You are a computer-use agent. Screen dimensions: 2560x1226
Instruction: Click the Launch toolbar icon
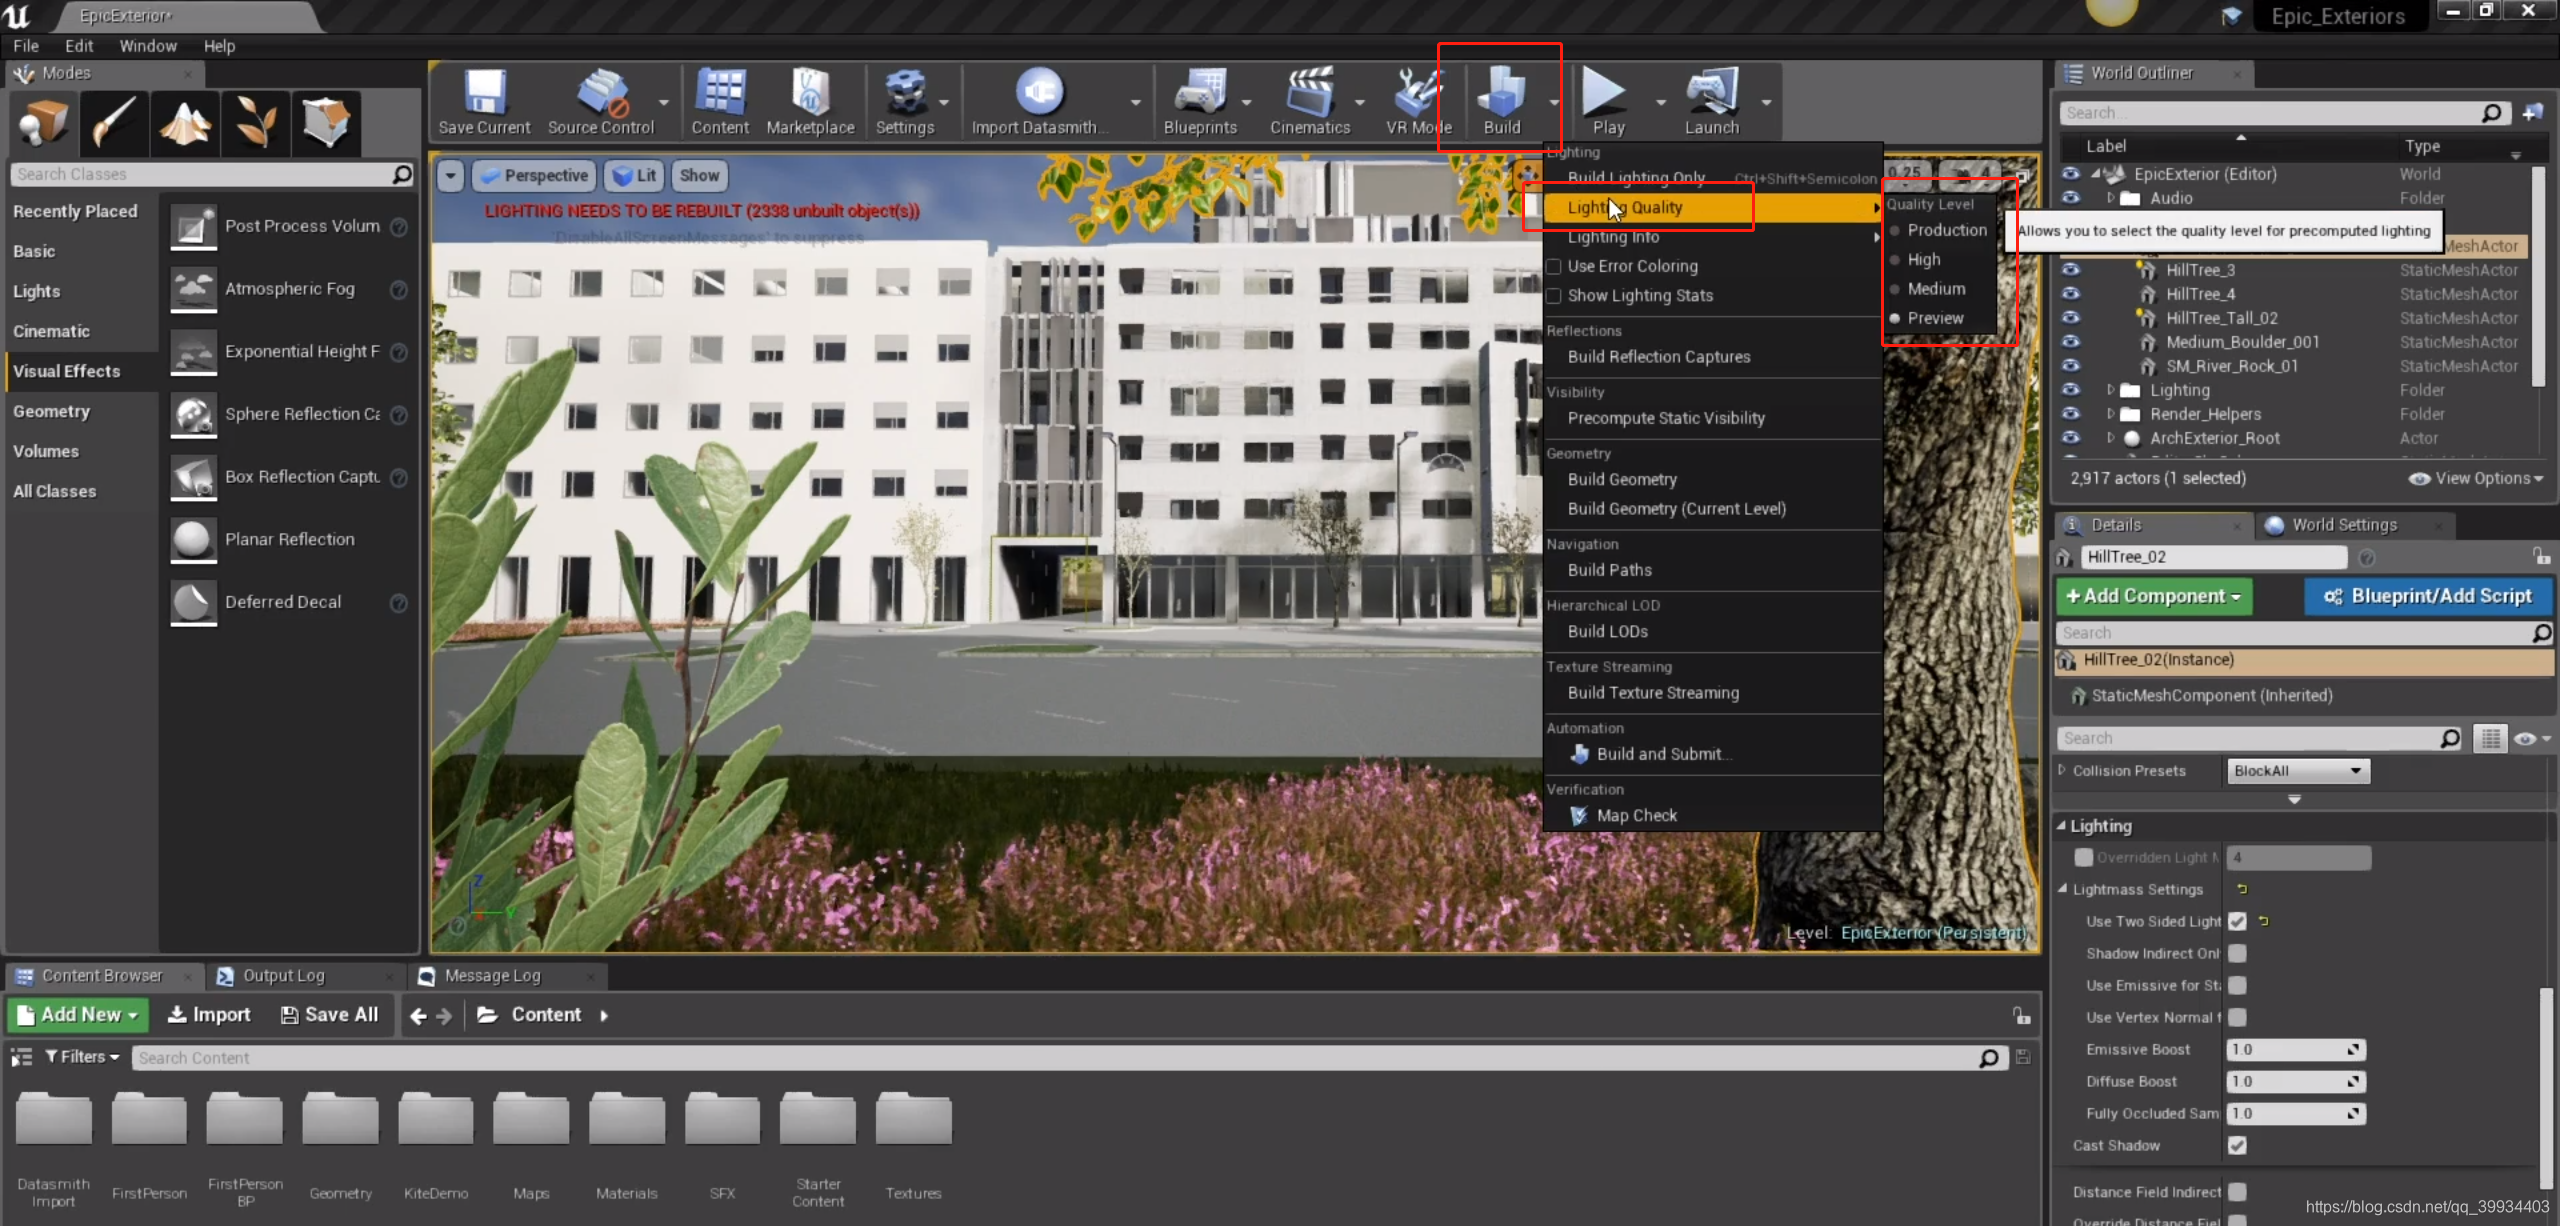click(x=1712, y=101)
